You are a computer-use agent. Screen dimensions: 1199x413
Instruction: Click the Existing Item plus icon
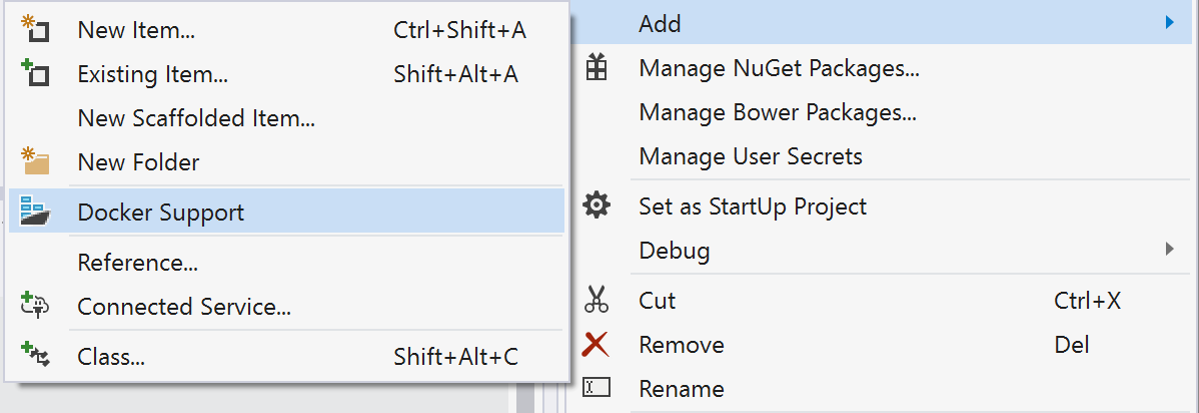(x=35, y=73)
